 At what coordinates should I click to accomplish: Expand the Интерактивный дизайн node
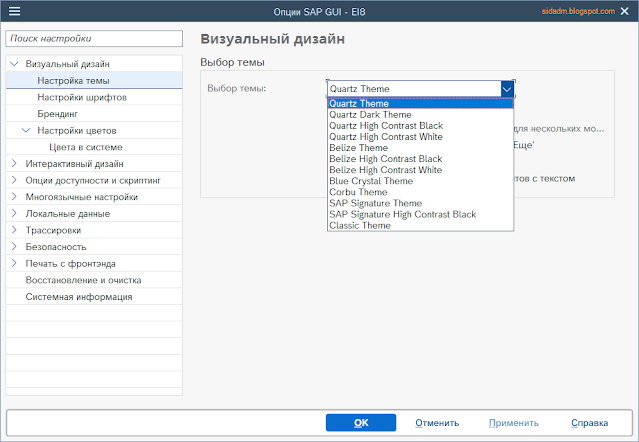coord(14,163)
